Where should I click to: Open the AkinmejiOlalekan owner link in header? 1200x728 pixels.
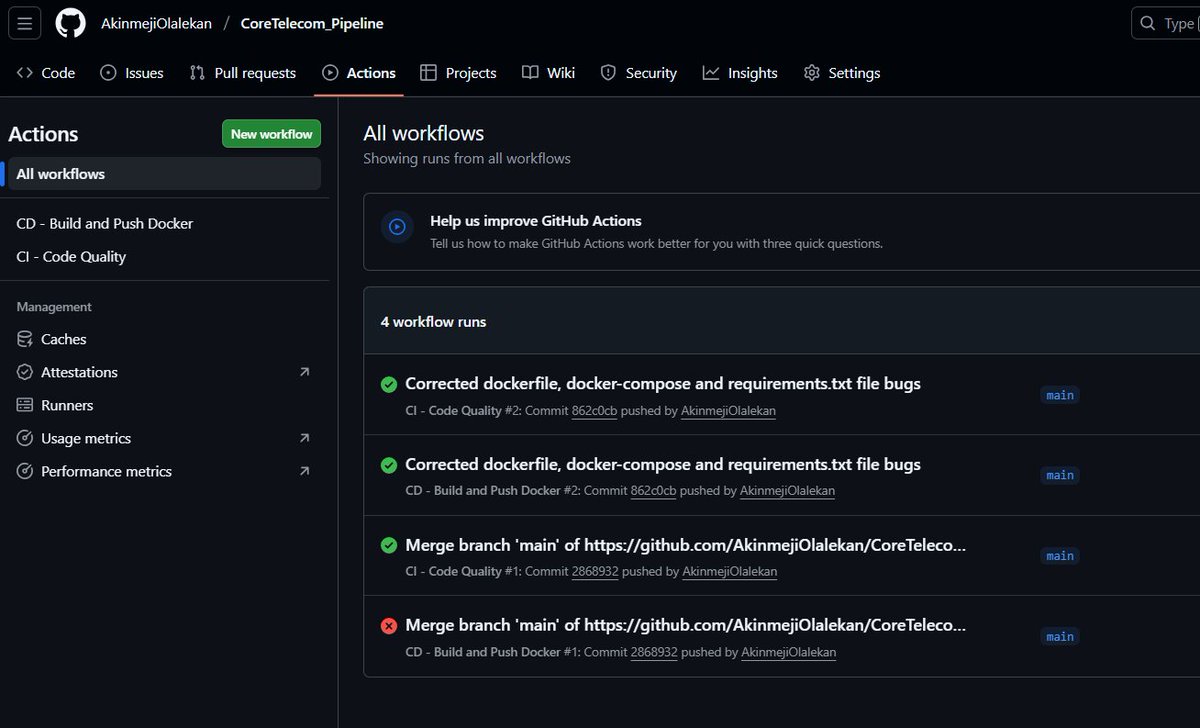pyautogui.click(x=156, y=23)
